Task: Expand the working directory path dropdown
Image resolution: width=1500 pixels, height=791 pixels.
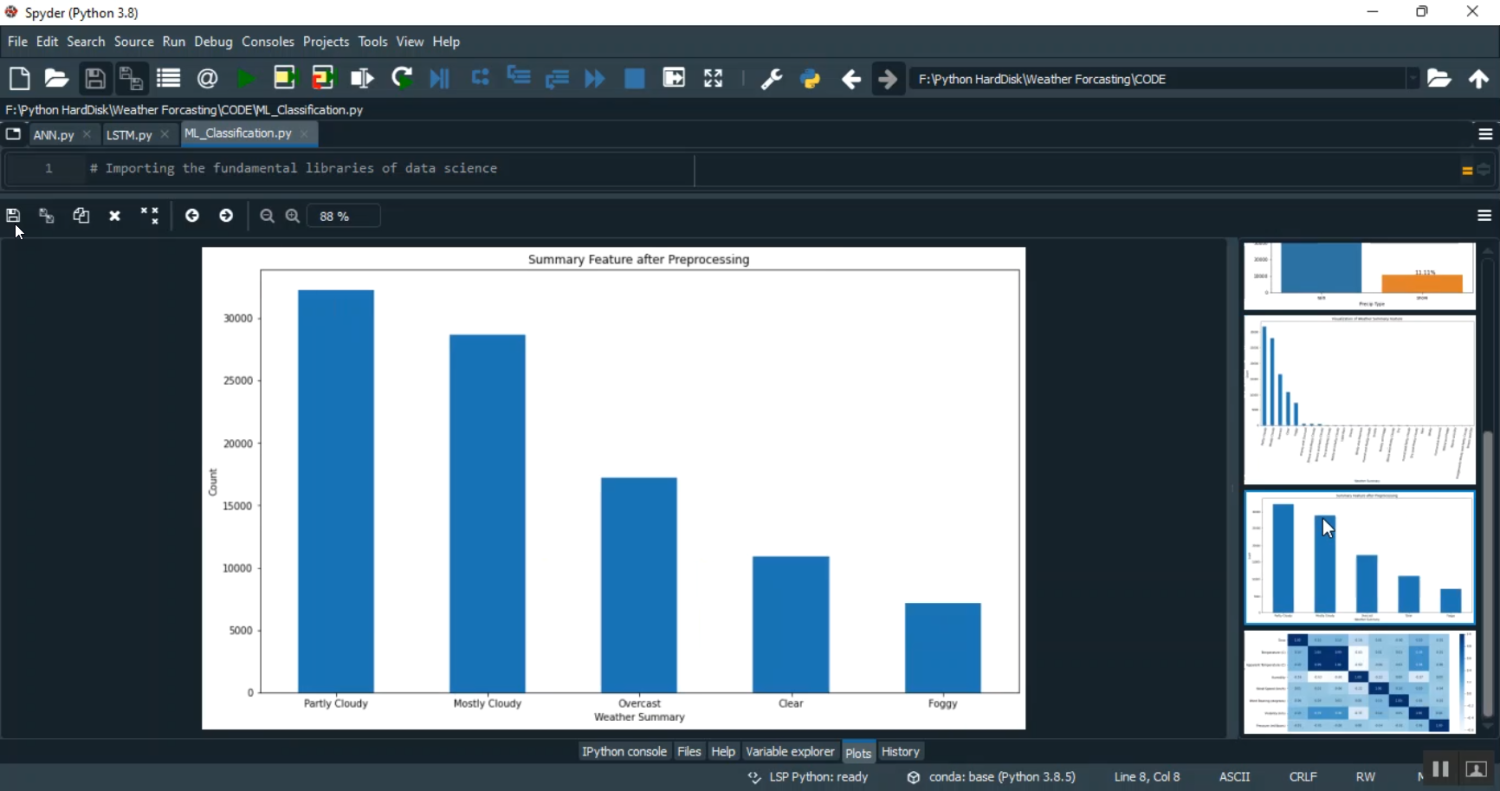Action: click(1412, 79)
